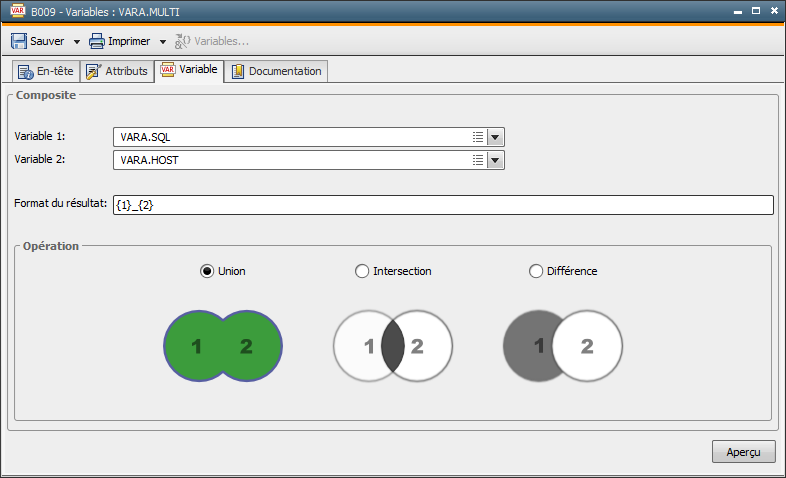The width and height of the screenshot is (786, 478).
Task: Go to the Documentation tab
Action: pyautogui.click(x=276, y=71)
